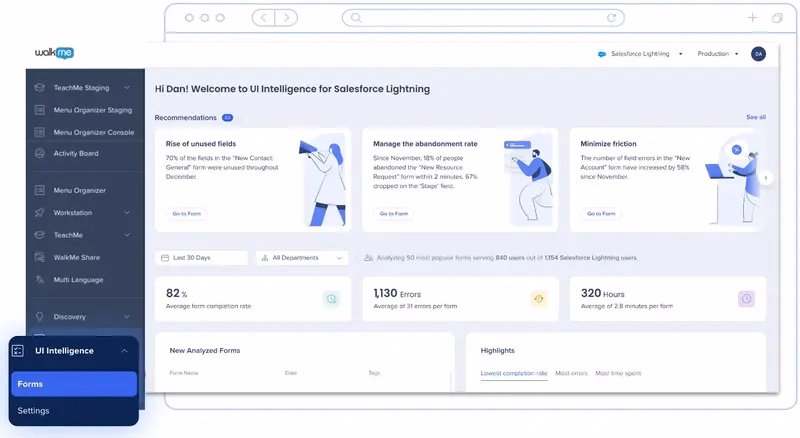Expand the TeachMe Staging chevron
Image resolution: width=800 pixels, height=438 pixels.
coord(127,87)
